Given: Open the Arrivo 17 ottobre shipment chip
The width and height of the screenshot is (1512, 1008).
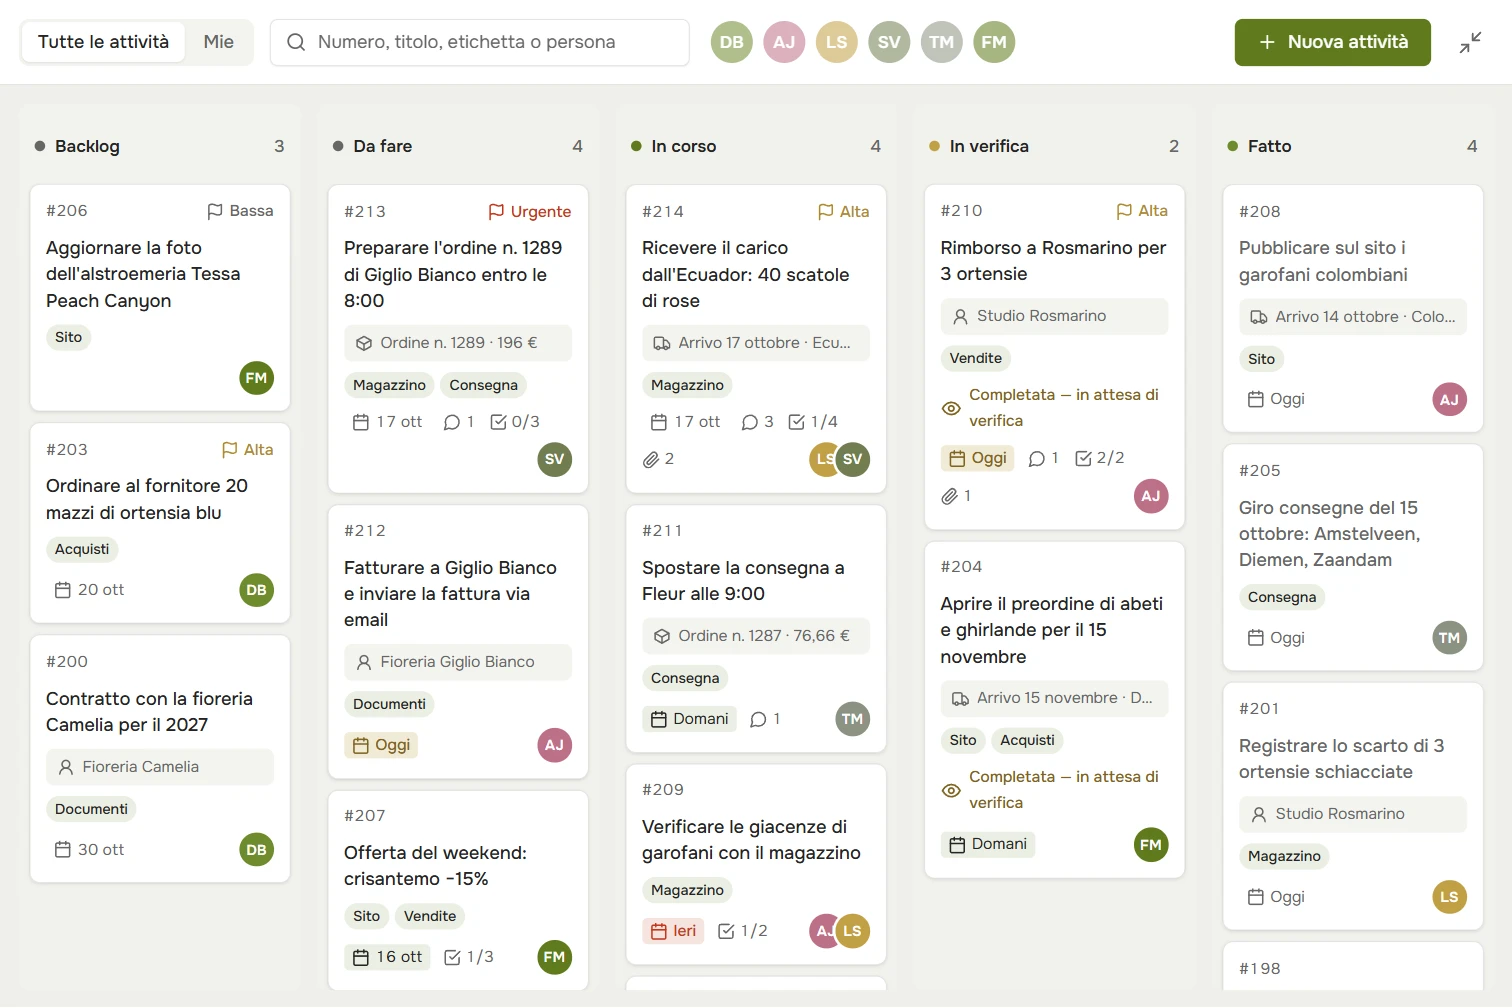Looking at the screenshot, I should click(x=756, y=343).
